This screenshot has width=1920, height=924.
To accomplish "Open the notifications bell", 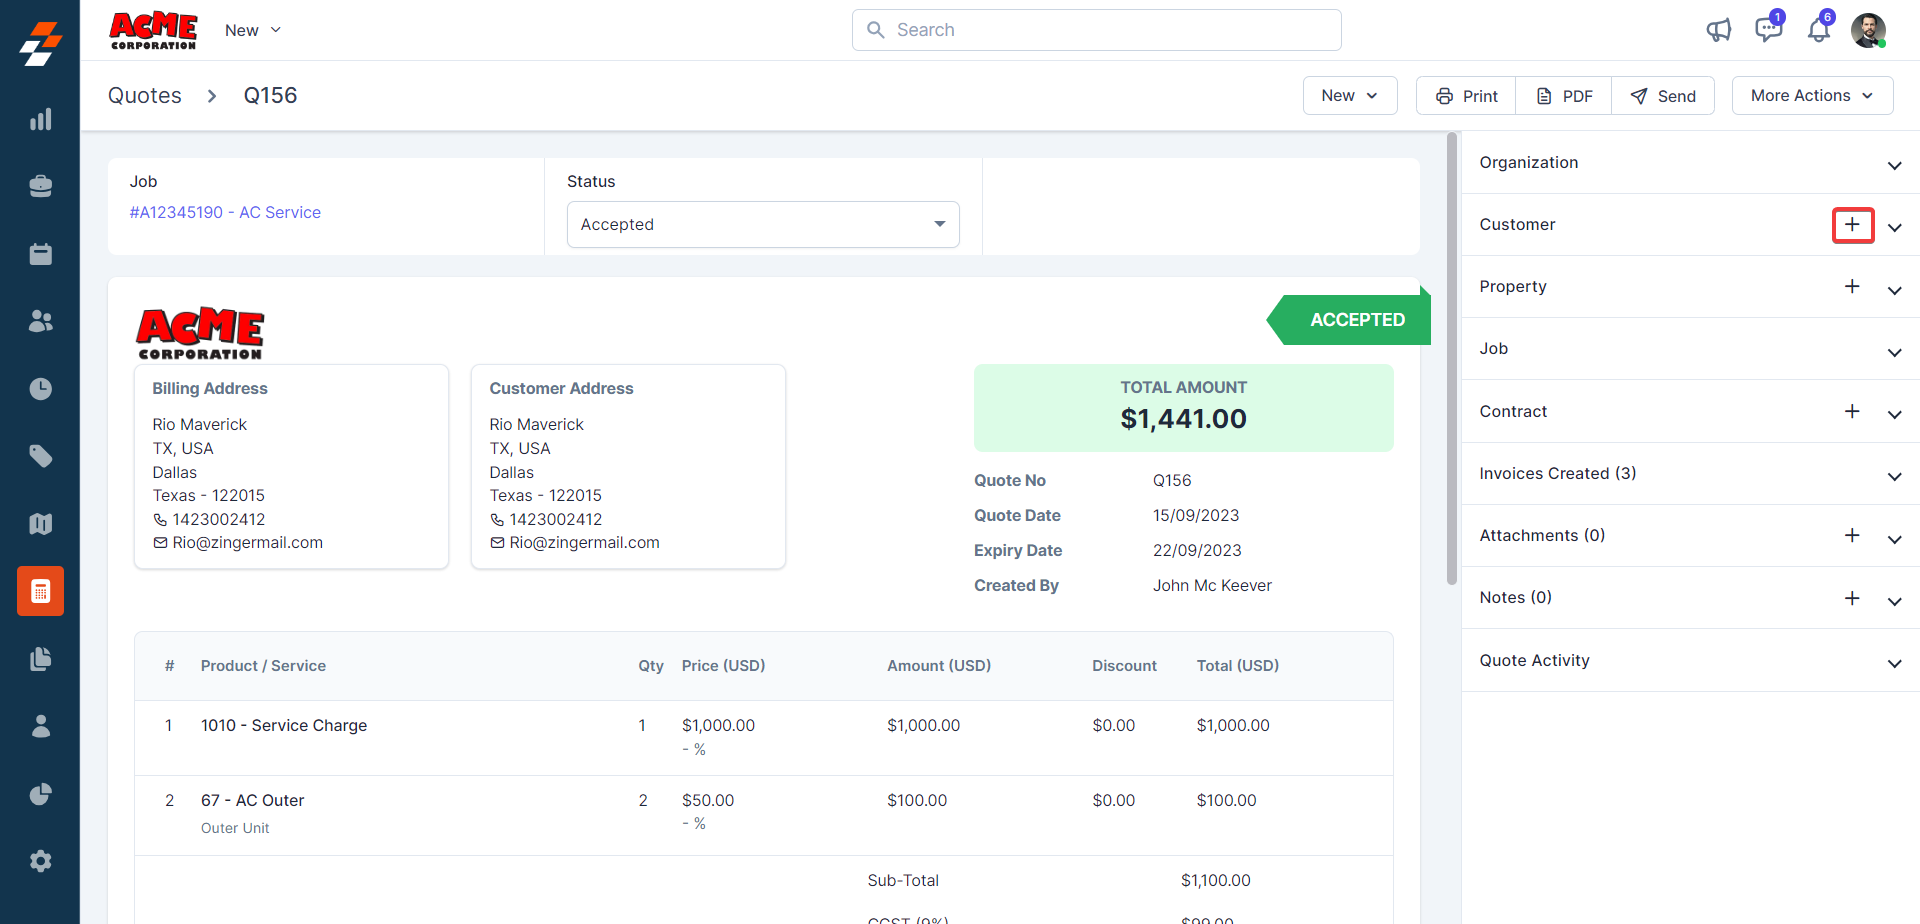I will click(x=1818, y=30).
